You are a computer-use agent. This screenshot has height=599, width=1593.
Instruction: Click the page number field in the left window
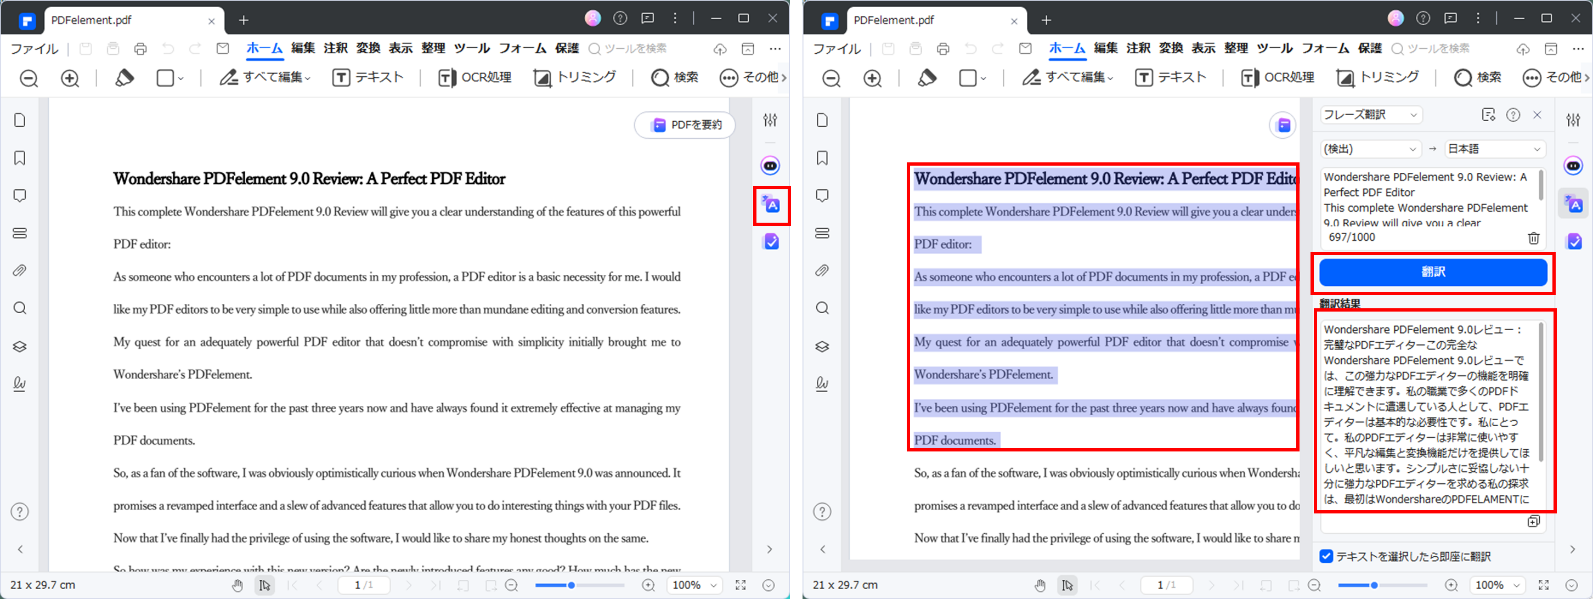click(364, 585)
